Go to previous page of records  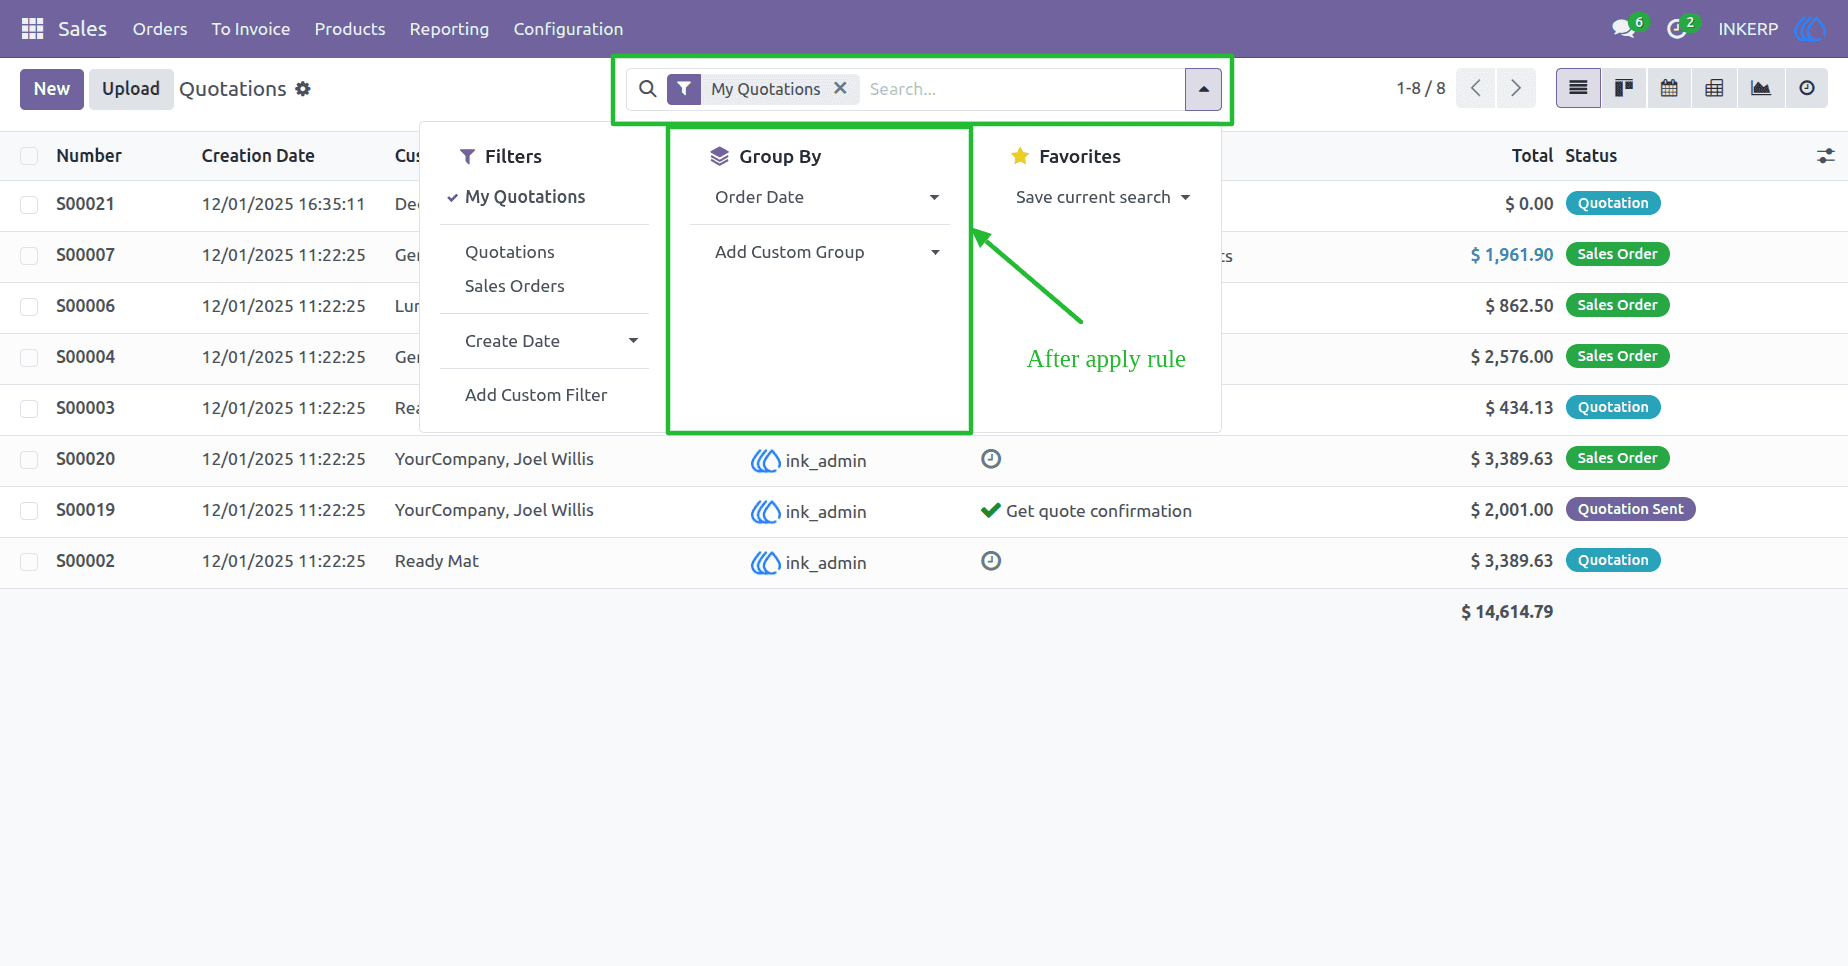(x=1476, y=89)
